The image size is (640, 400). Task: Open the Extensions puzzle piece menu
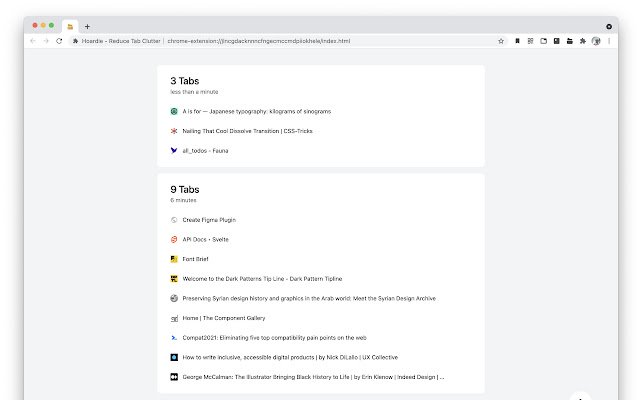click(582, 41)
